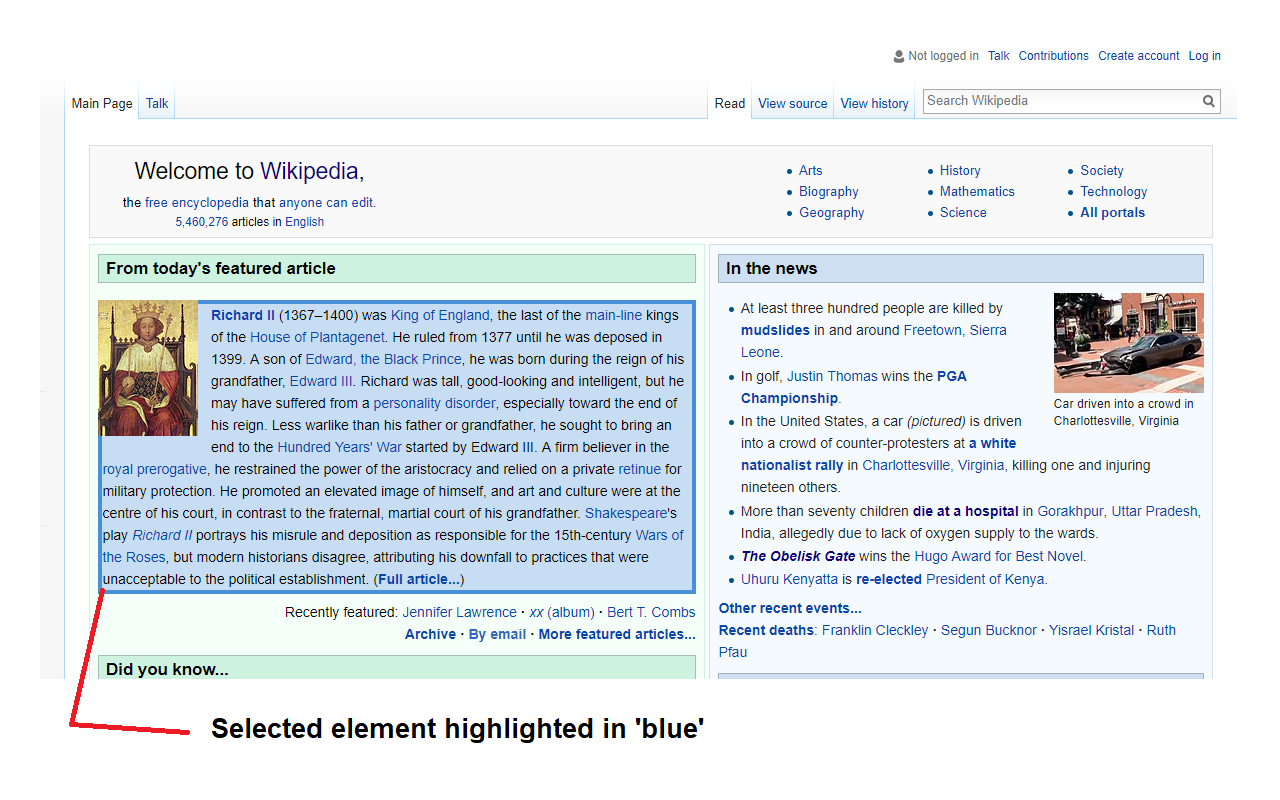Open the re-elected link
Image resolution: width=1280 pixels, height=800 pixels.
click(x=889, y=579)
